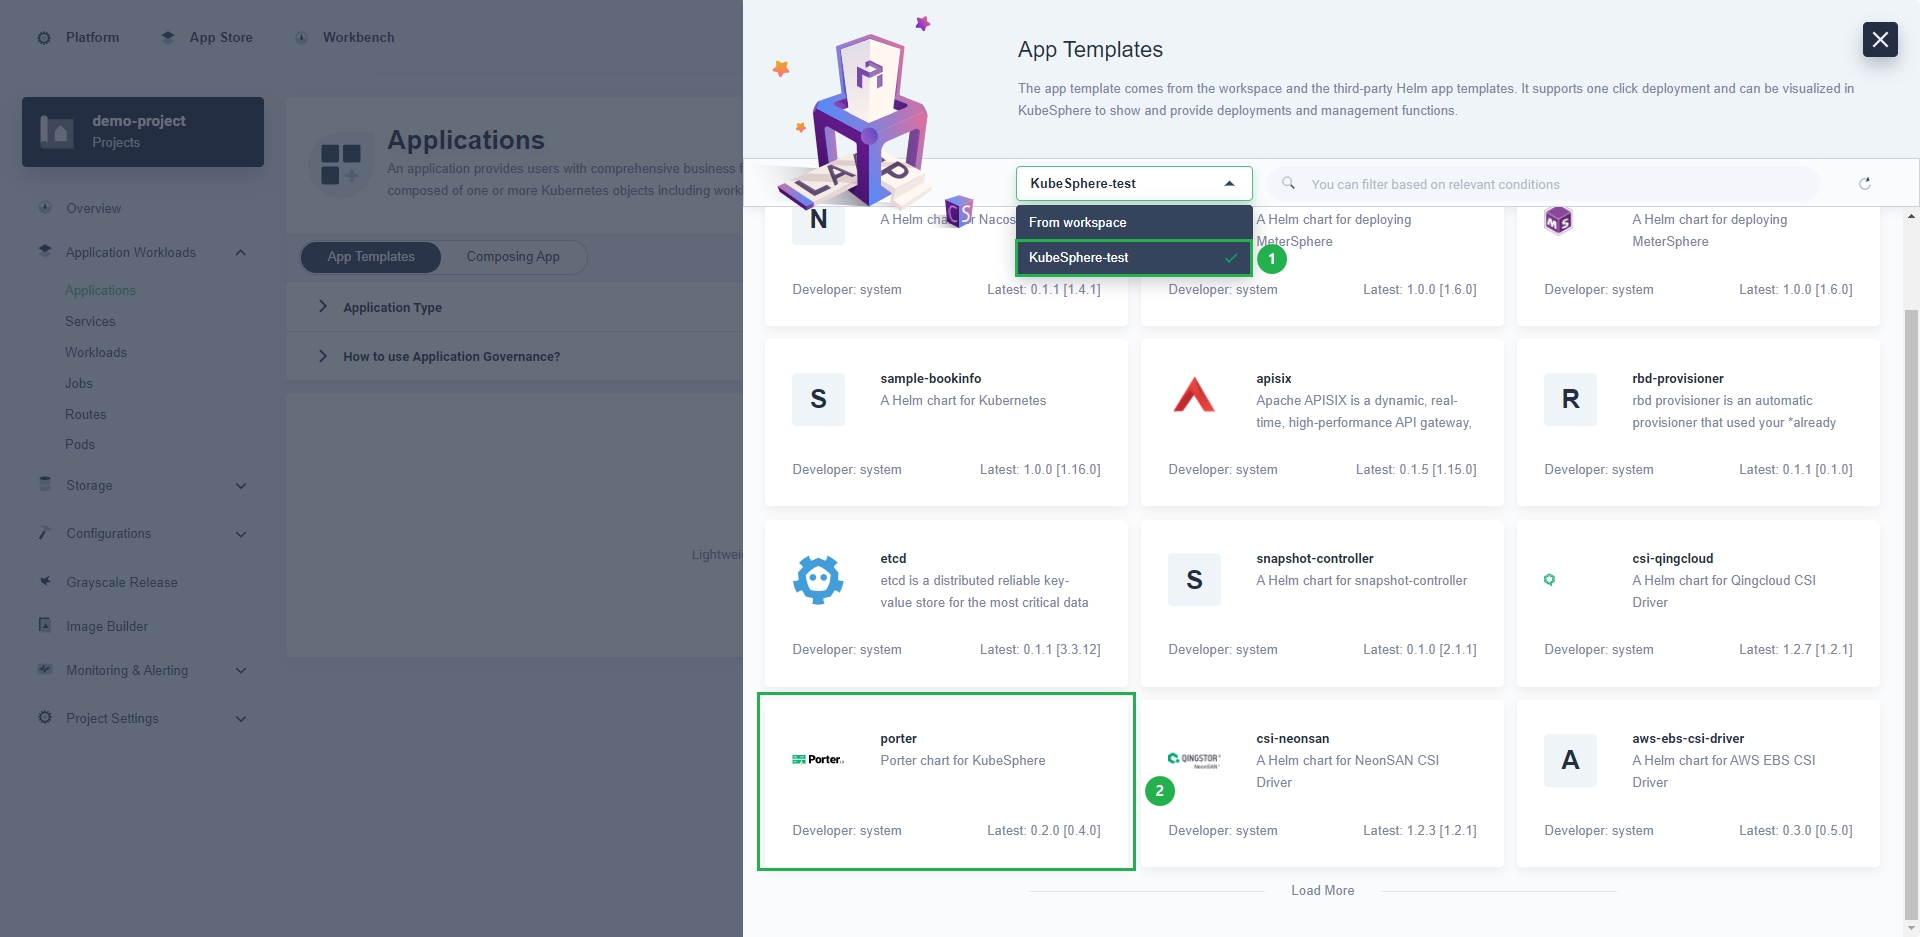Click the Nacos N icon

click(x=818, y=221)
